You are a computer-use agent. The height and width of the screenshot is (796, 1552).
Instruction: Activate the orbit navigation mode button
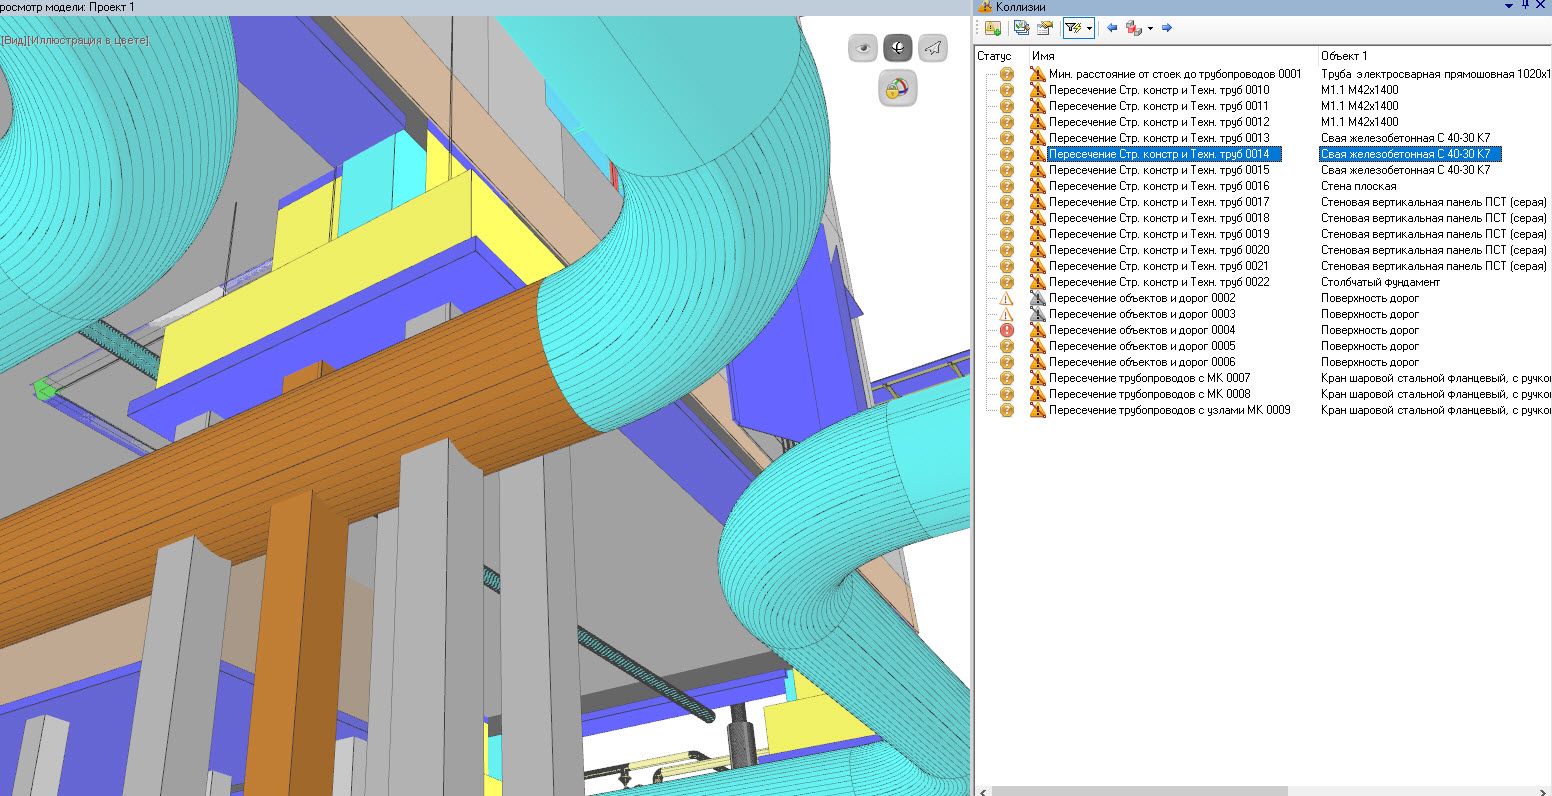897,47
